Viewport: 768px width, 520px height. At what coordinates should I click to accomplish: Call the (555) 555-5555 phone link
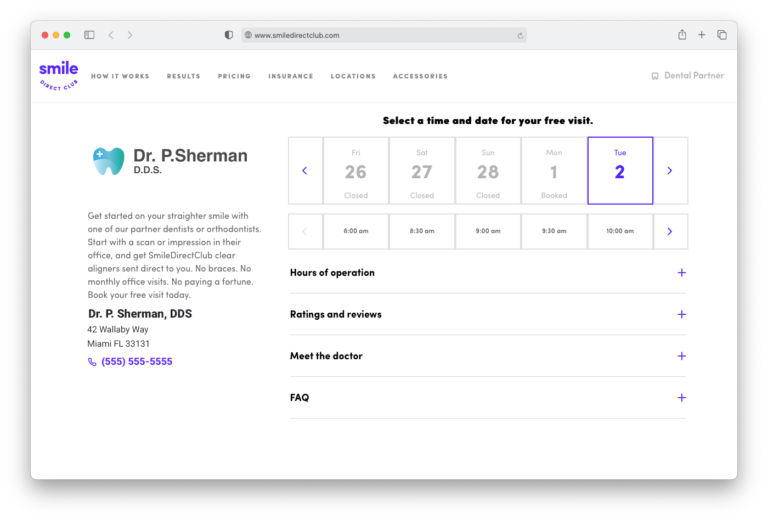click(137, 361)
